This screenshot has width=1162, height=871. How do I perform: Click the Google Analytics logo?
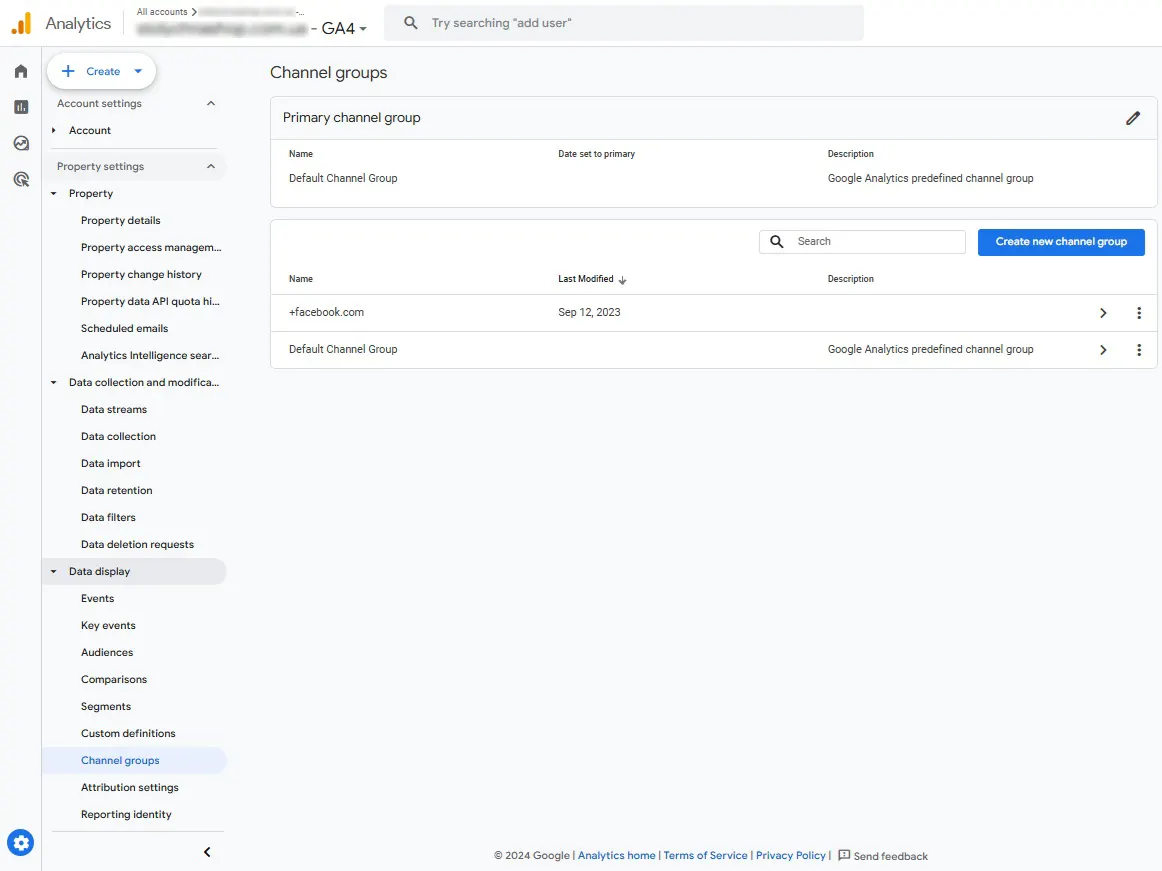point(21,23)
